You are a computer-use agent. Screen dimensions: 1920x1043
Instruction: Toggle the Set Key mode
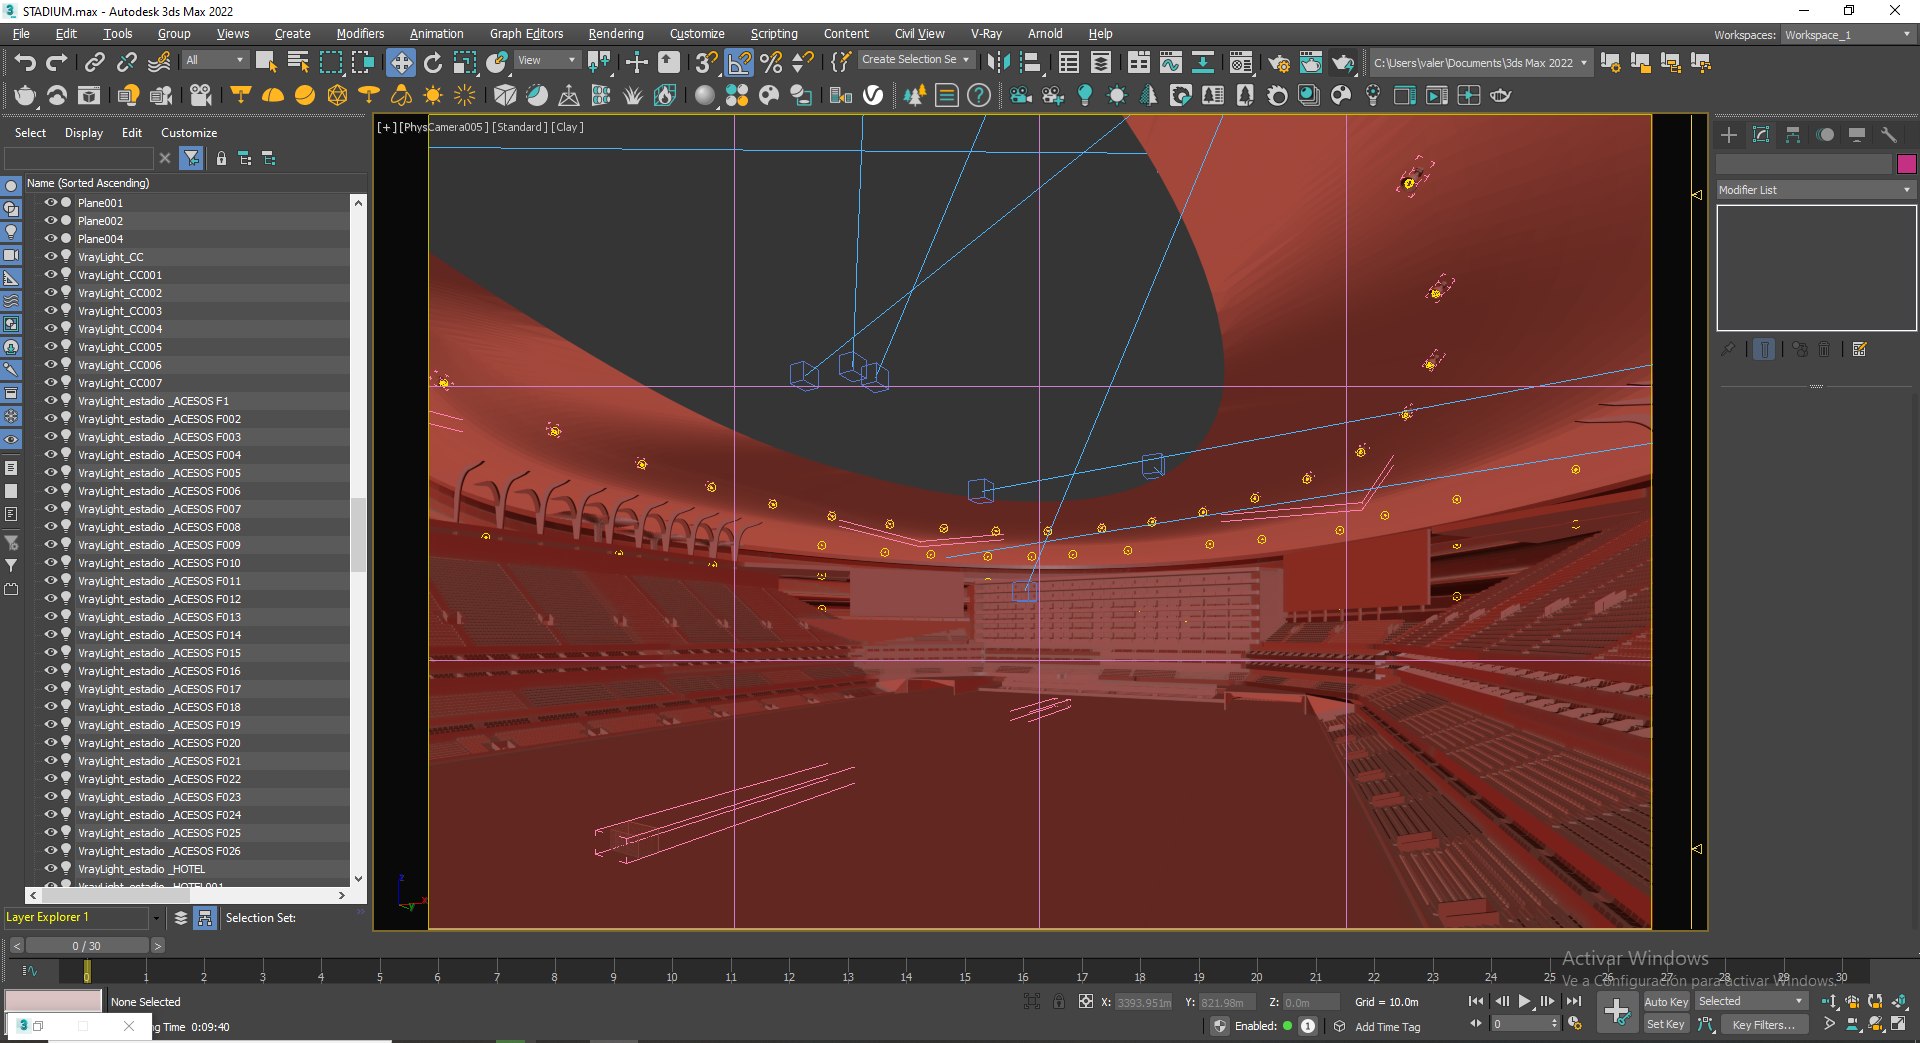click(x=1666, y=1024)
